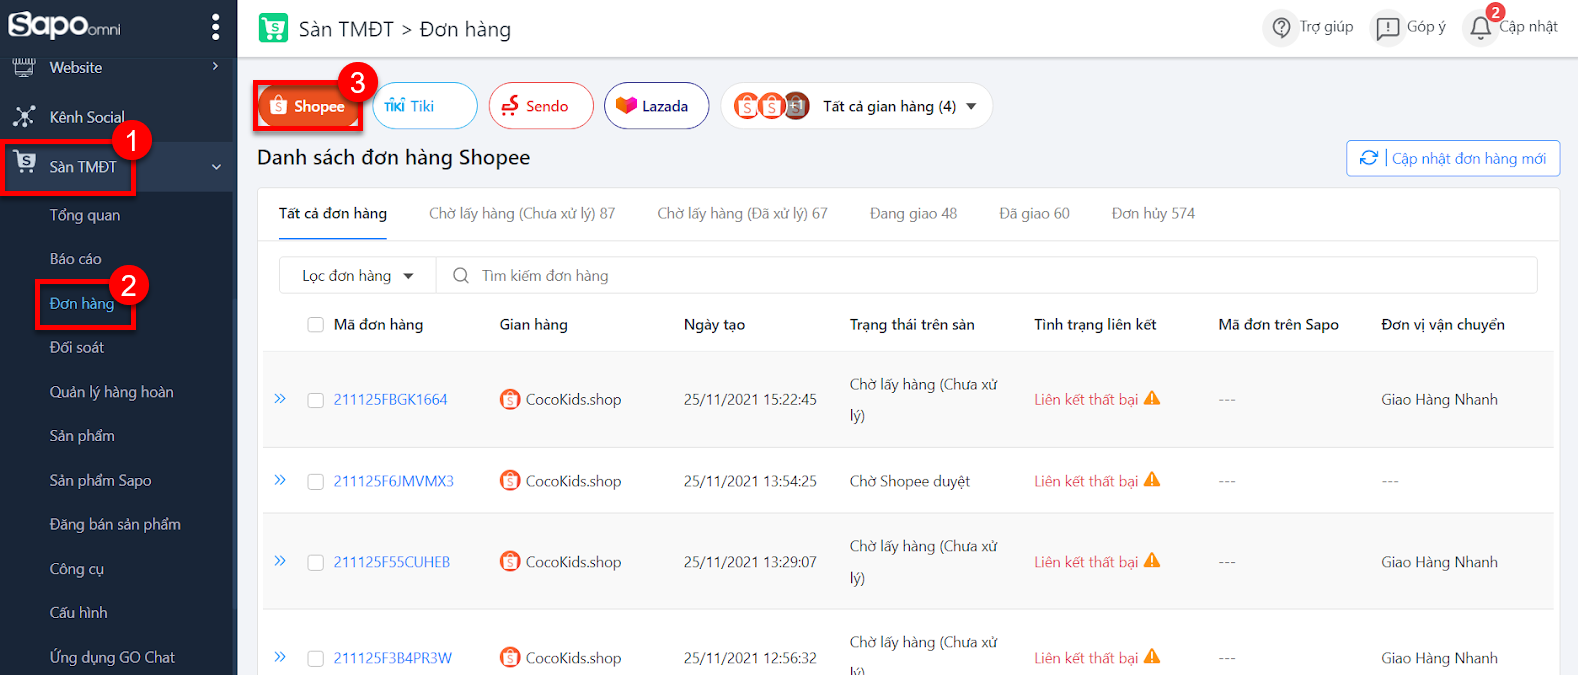1578x675 pixels.
Task: Click the Sàn TMĐT shopping cart icon in sidebar
Action: (x=25, y=162)
